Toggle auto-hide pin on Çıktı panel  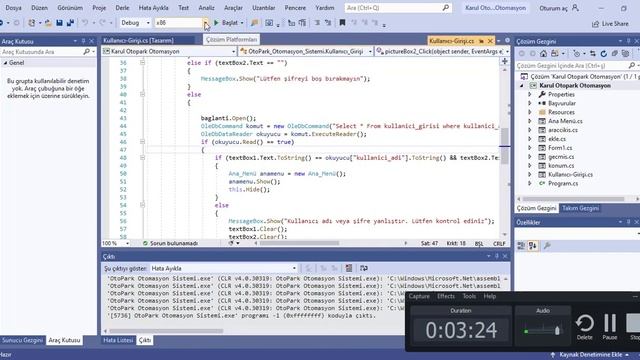tap(497, 256)
